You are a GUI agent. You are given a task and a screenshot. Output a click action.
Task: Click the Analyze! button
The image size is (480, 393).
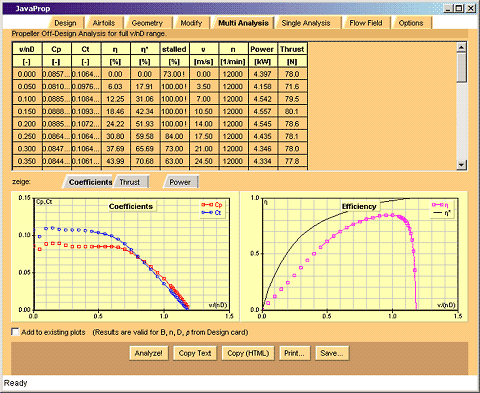tap(149, 353)
